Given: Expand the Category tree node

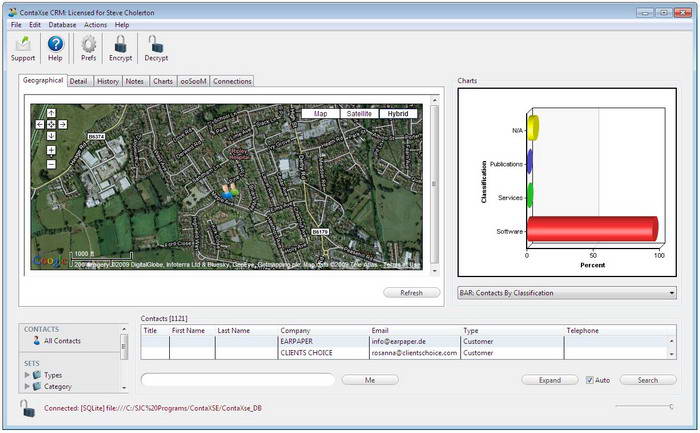Looking at the screenshot, I should pos(27,386).
